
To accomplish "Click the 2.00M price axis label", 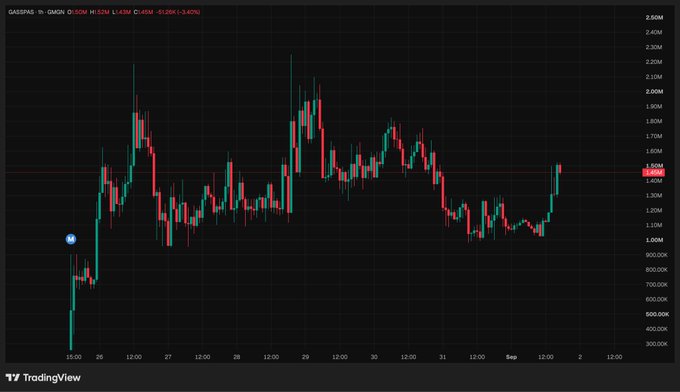I will 654,91.
